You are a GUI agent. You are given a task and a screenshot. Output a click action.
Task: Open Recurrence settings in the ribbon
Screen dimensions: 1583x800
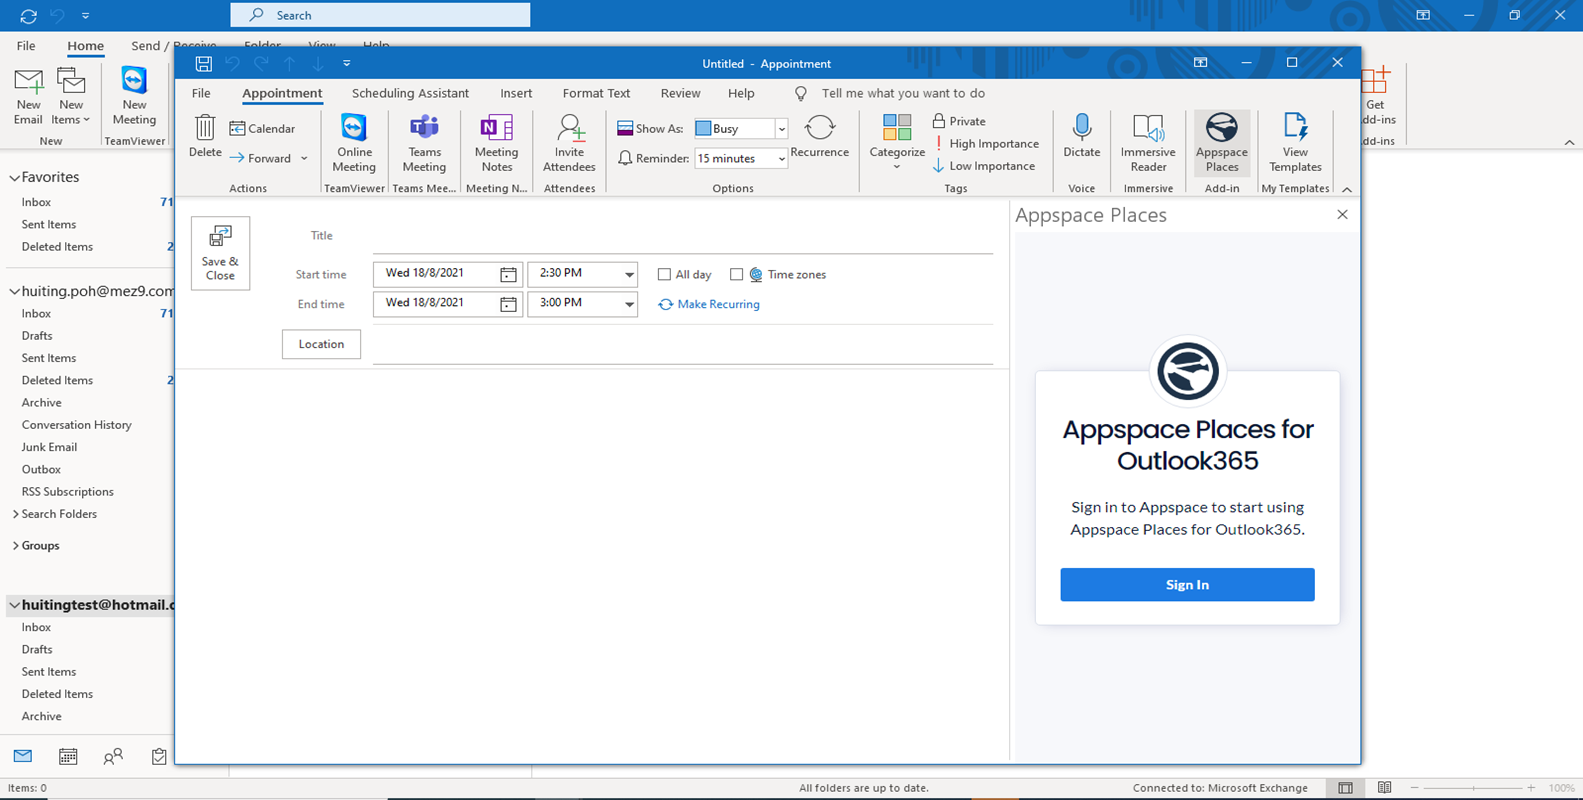pyautogui.click(x=819, y=137)
